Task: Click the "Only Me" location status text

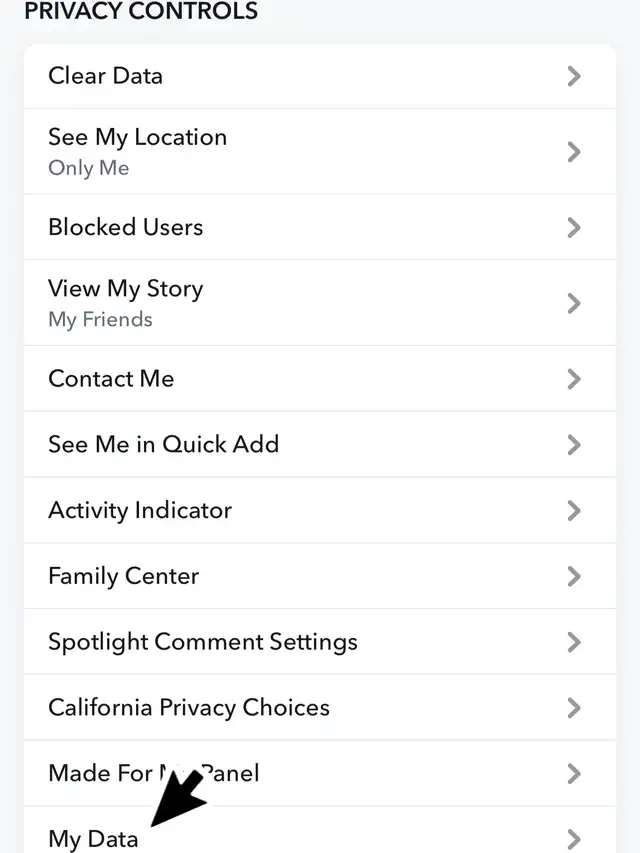Action: coord(88,168)
